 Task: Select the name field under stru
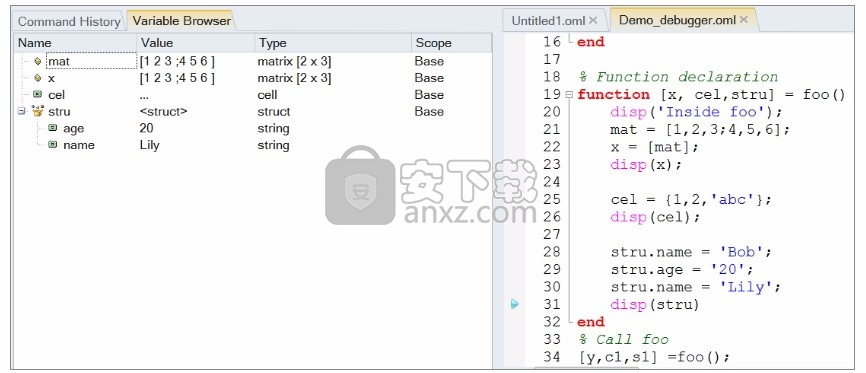tap(252, 145)
